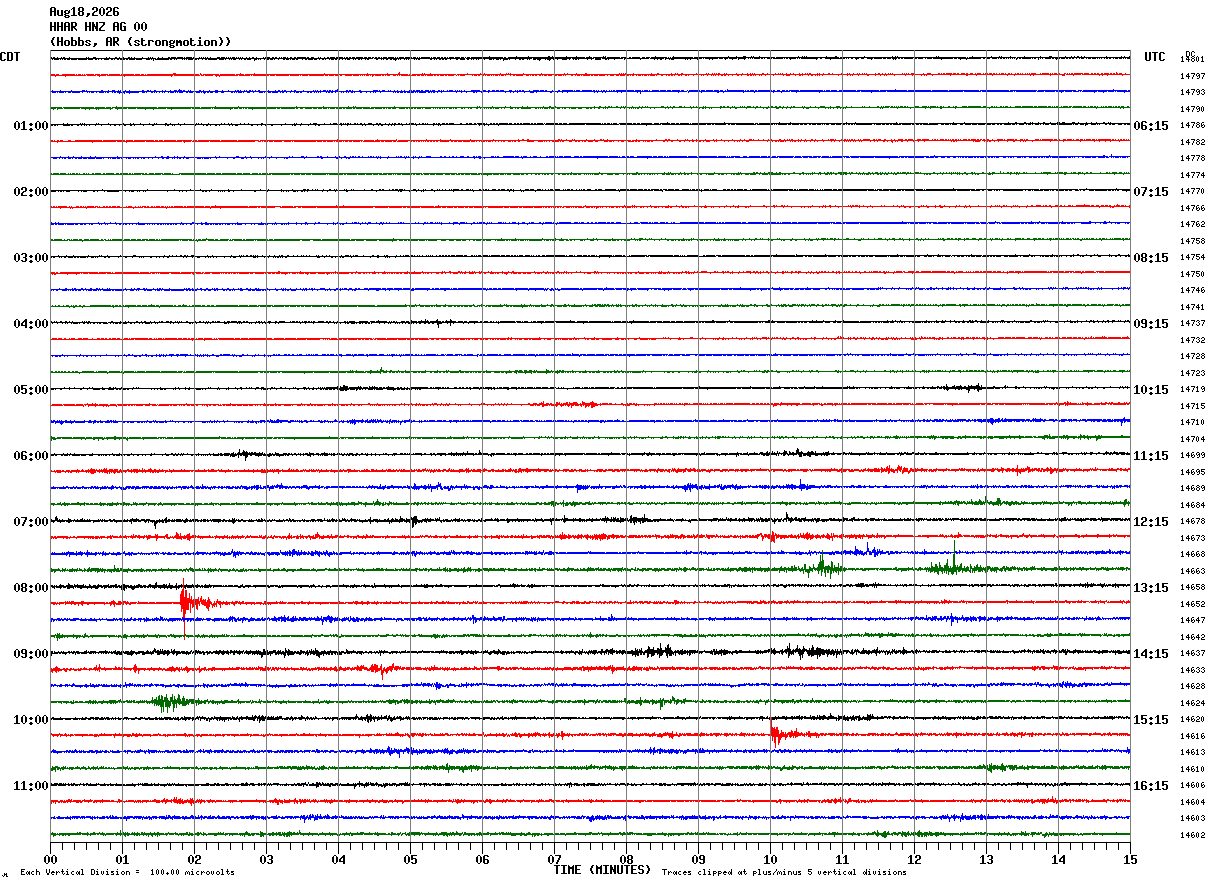Select the 07 minute axis tick label
The width and height of the screenshot is (1210, 886).
coord(554,859)
